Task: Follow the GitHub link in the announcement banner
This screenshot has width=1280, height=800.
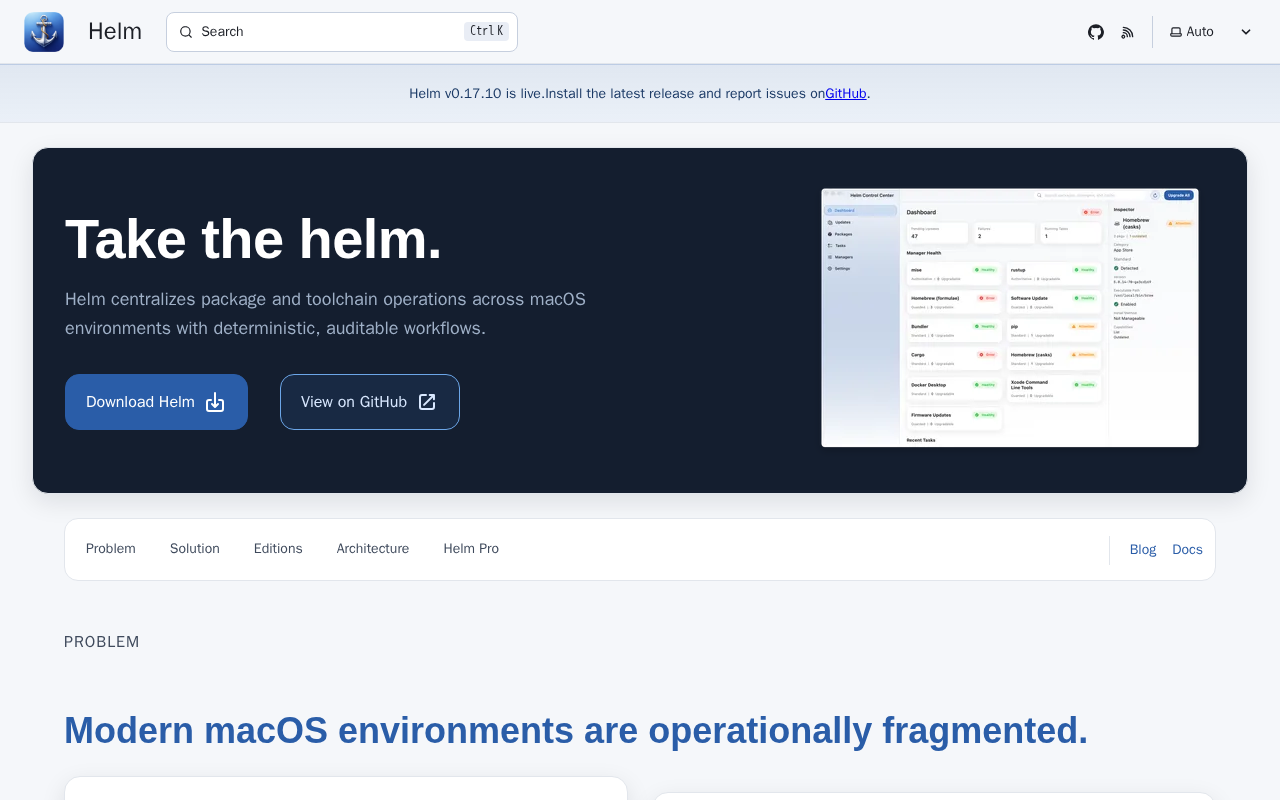Action: point(846,93)
